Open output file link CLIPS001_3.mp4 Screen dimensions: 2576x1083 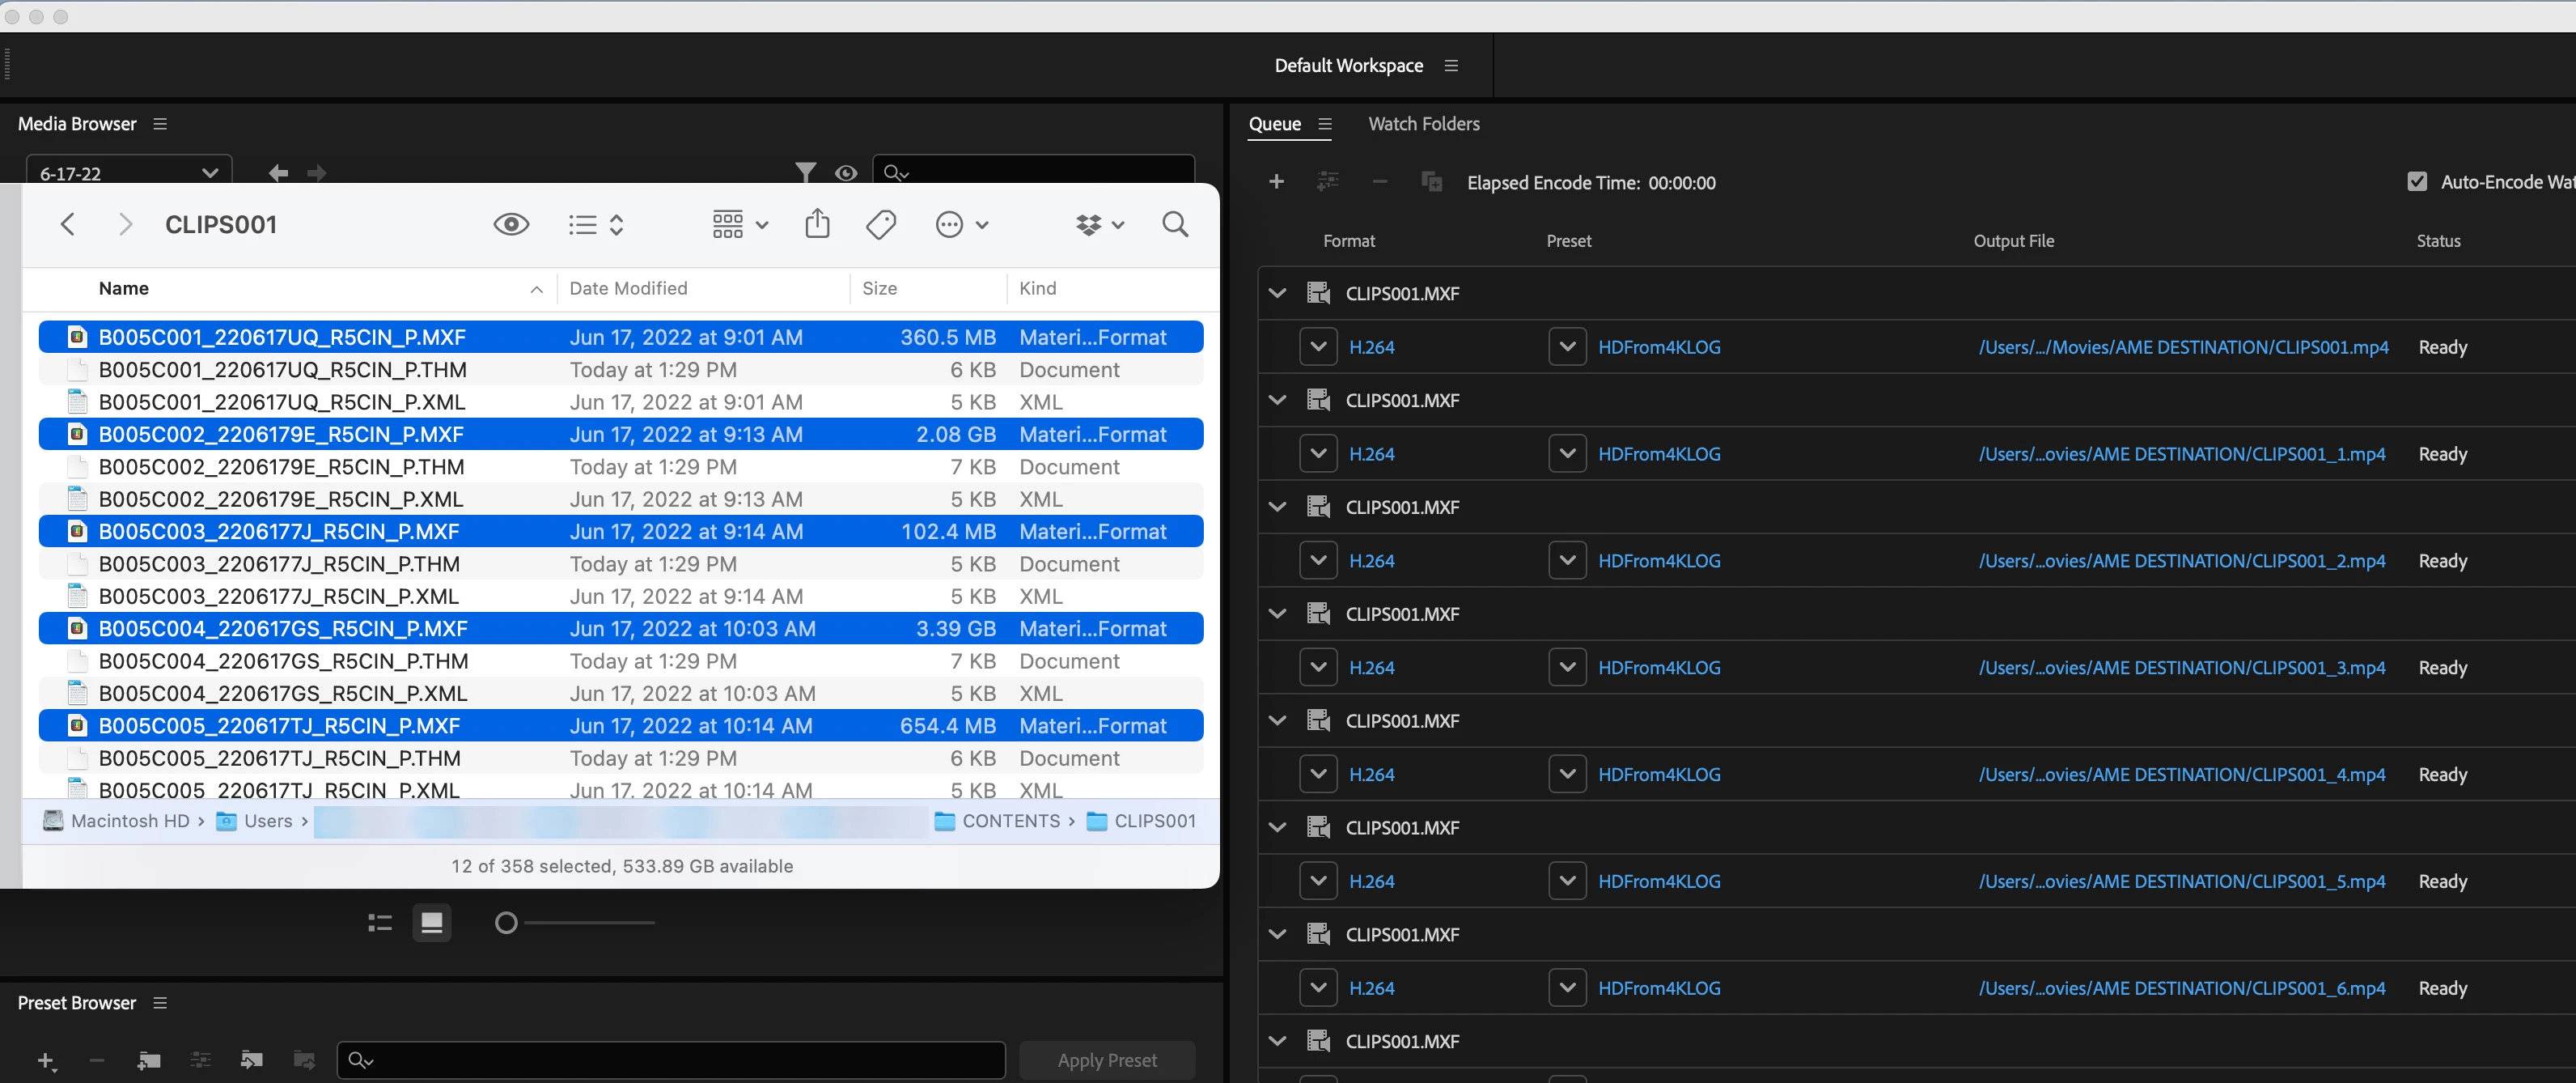tap(2181, 668)
